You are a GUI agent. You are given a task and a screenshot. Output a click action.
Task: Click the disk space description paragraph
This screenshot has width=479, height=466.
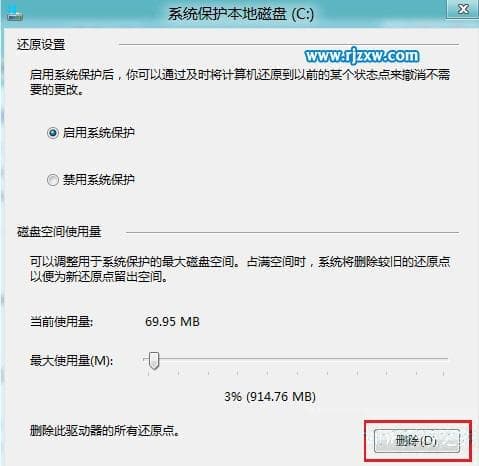tap(240, 269)
